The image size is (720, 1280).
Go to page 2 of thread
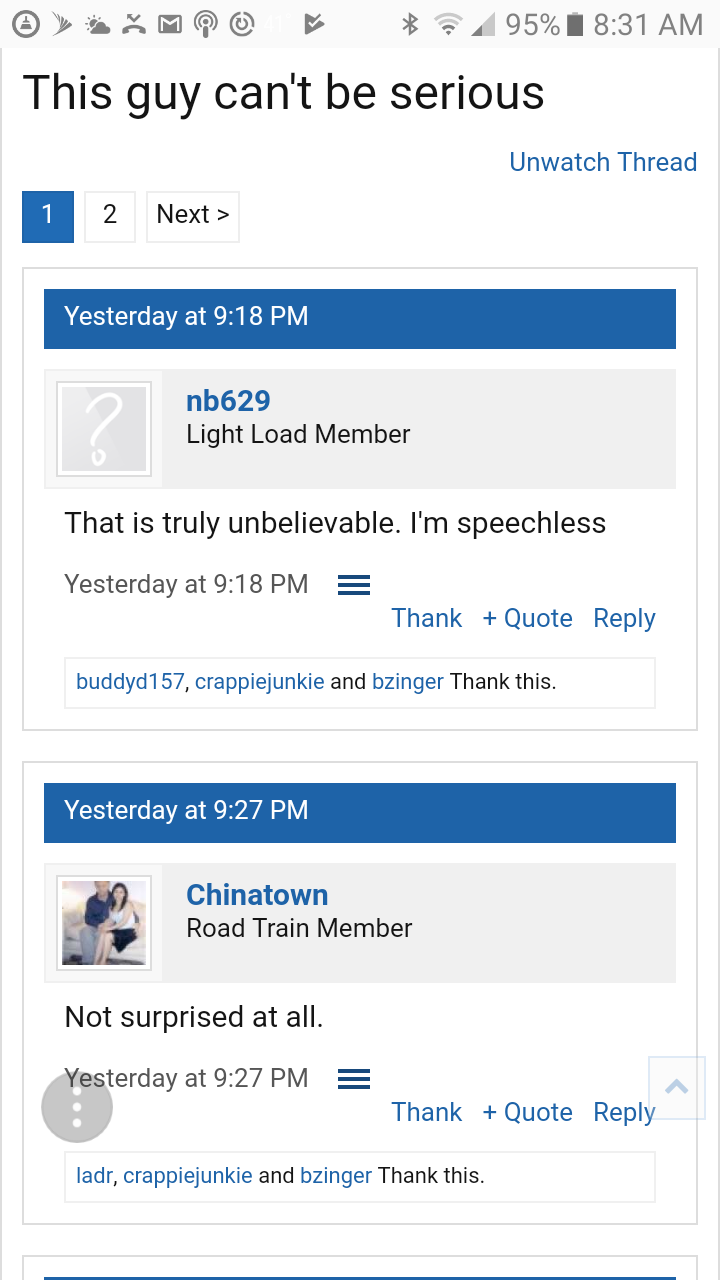point(110,215)
